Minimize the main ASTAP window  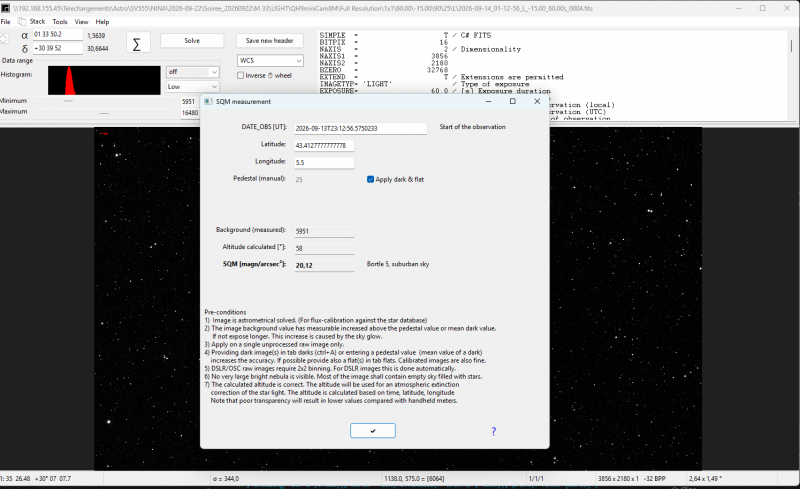click(738, 8)
